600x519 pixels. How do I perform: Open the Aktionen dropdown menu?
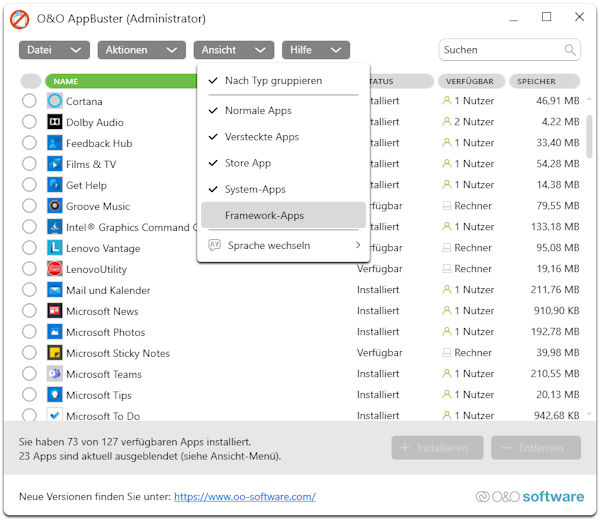click(142, 50)
